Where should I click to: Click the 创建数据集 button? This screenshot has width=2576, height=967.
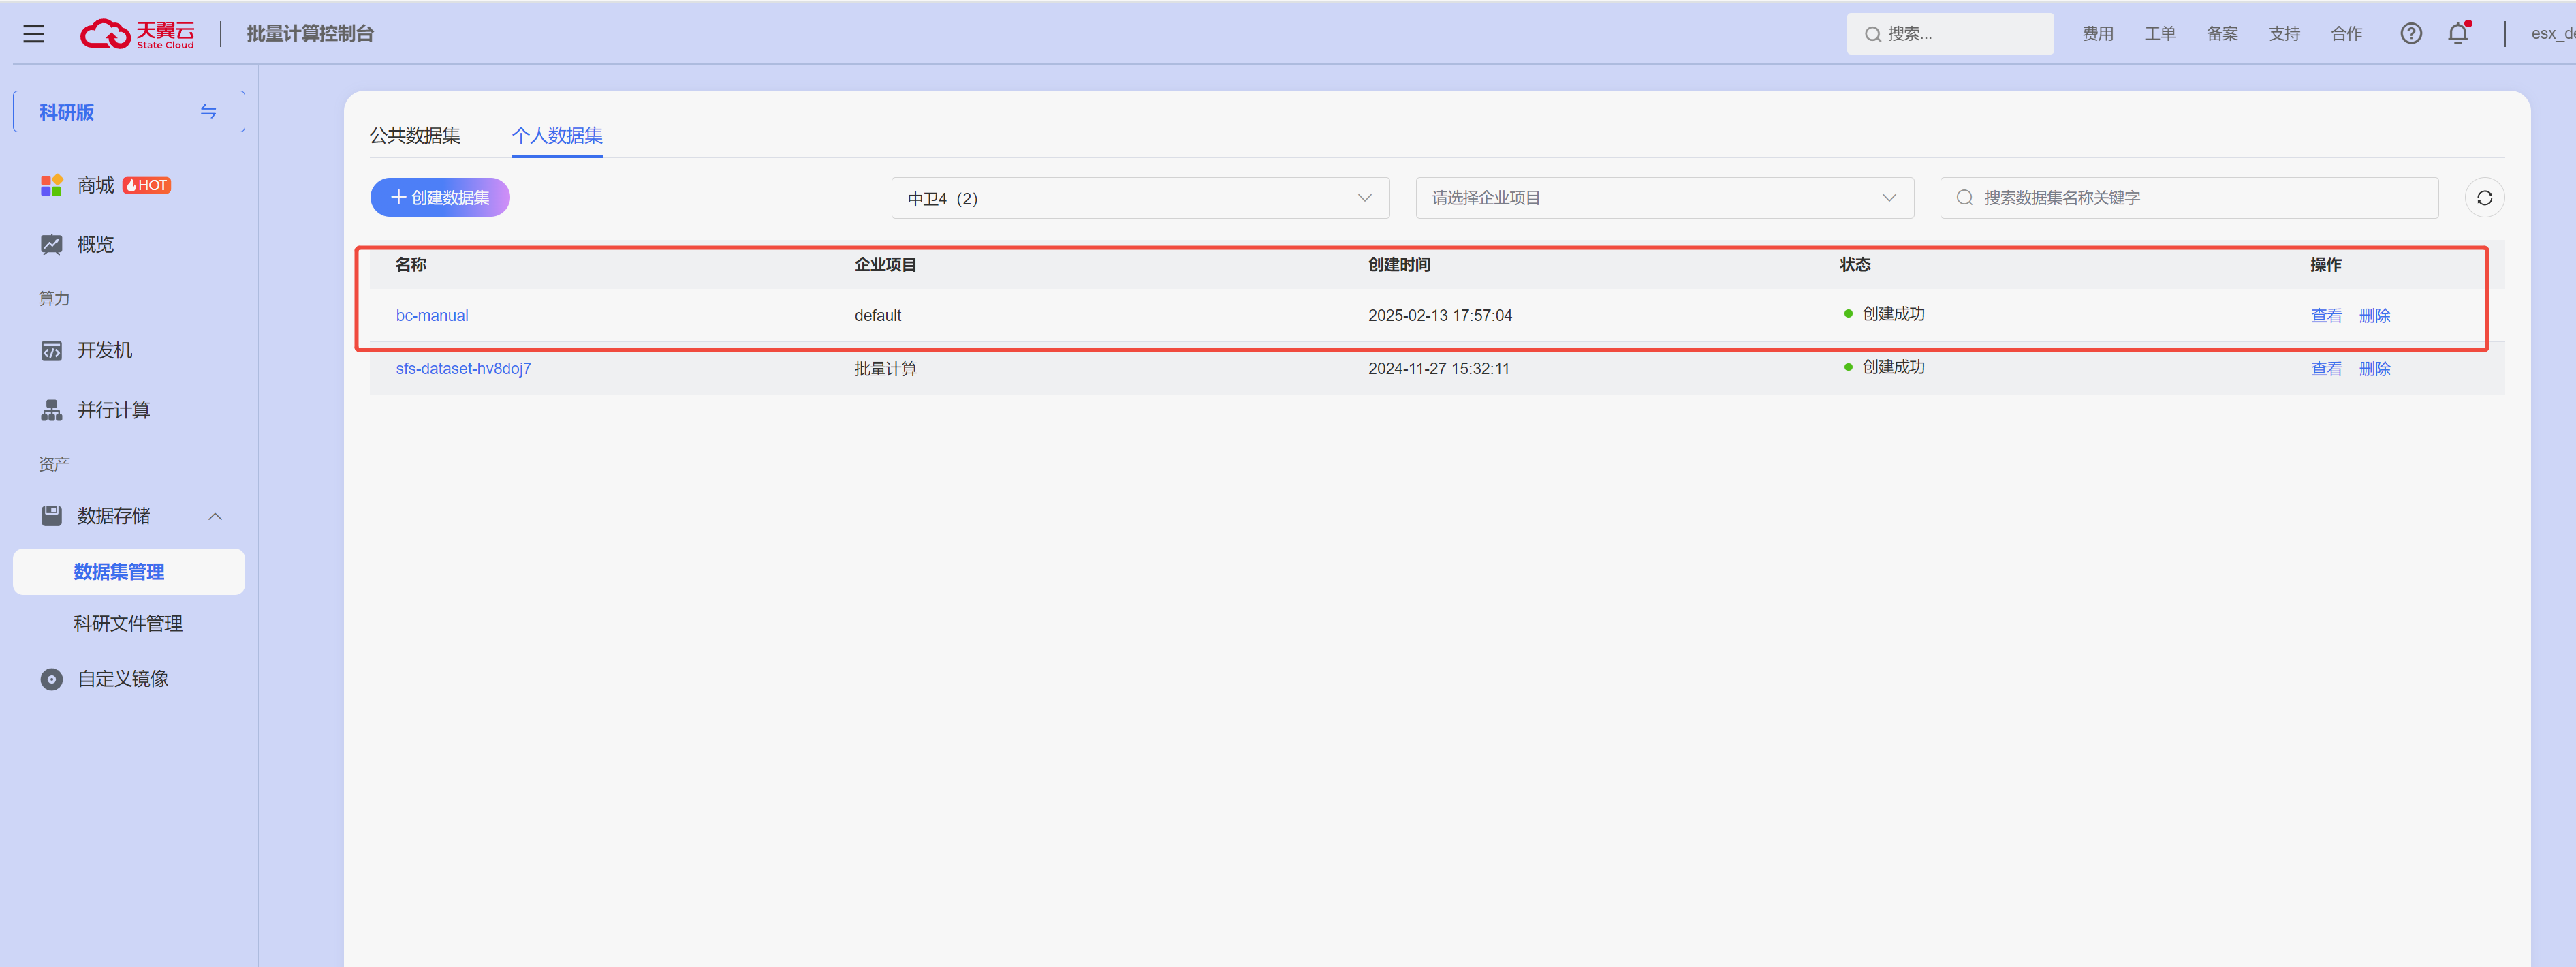[440, 197]
